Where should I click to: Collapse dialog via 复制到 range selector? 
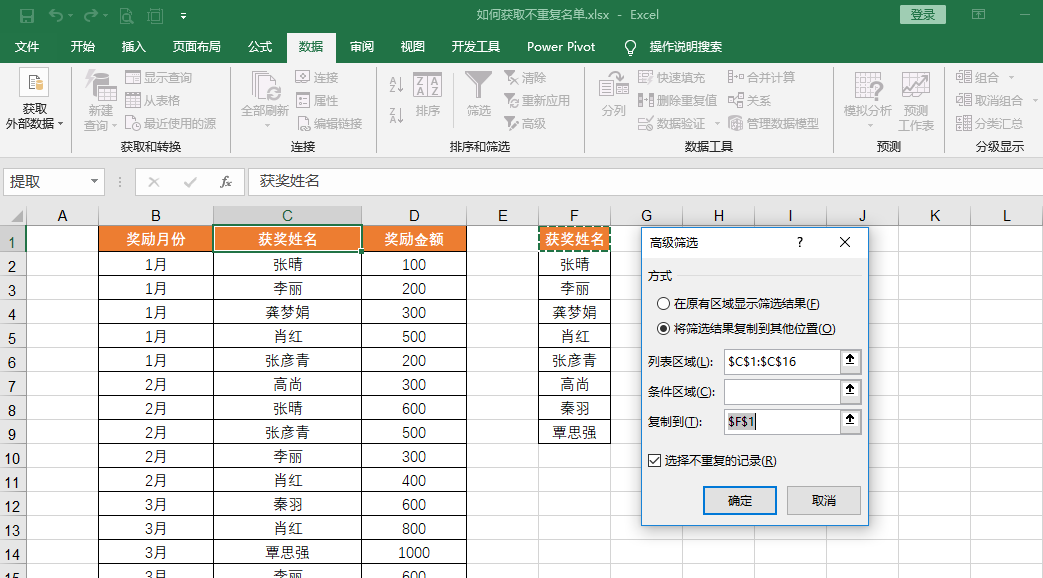850,421
